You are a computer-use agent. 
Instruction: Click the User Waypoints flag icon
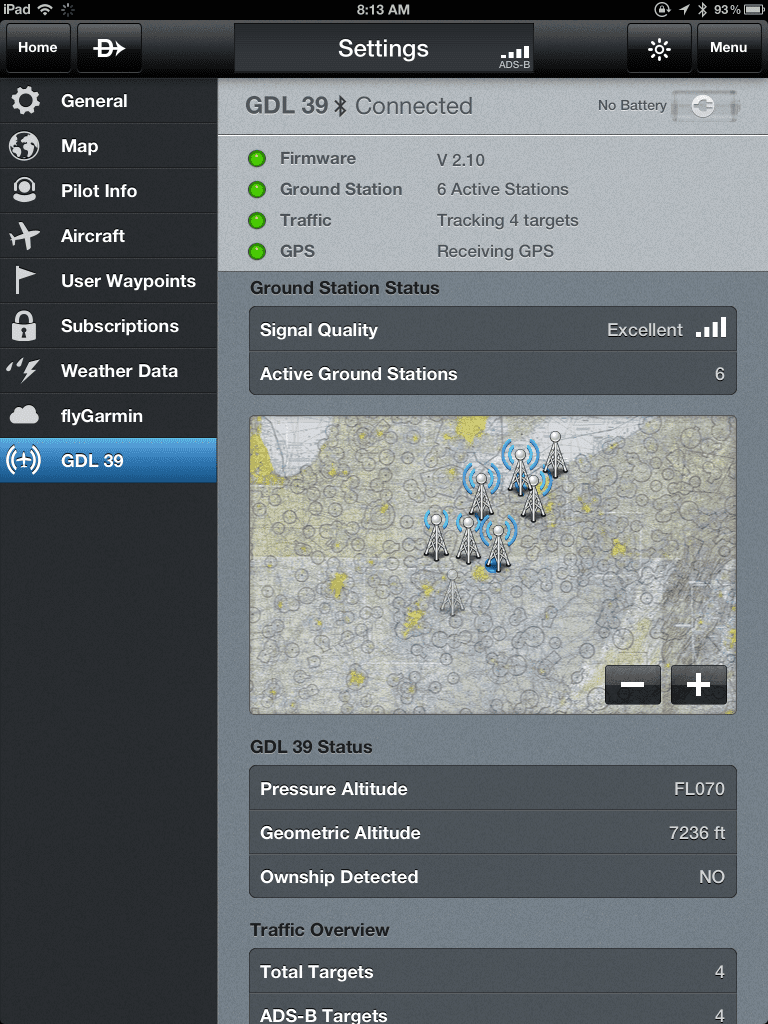(24, 280)
